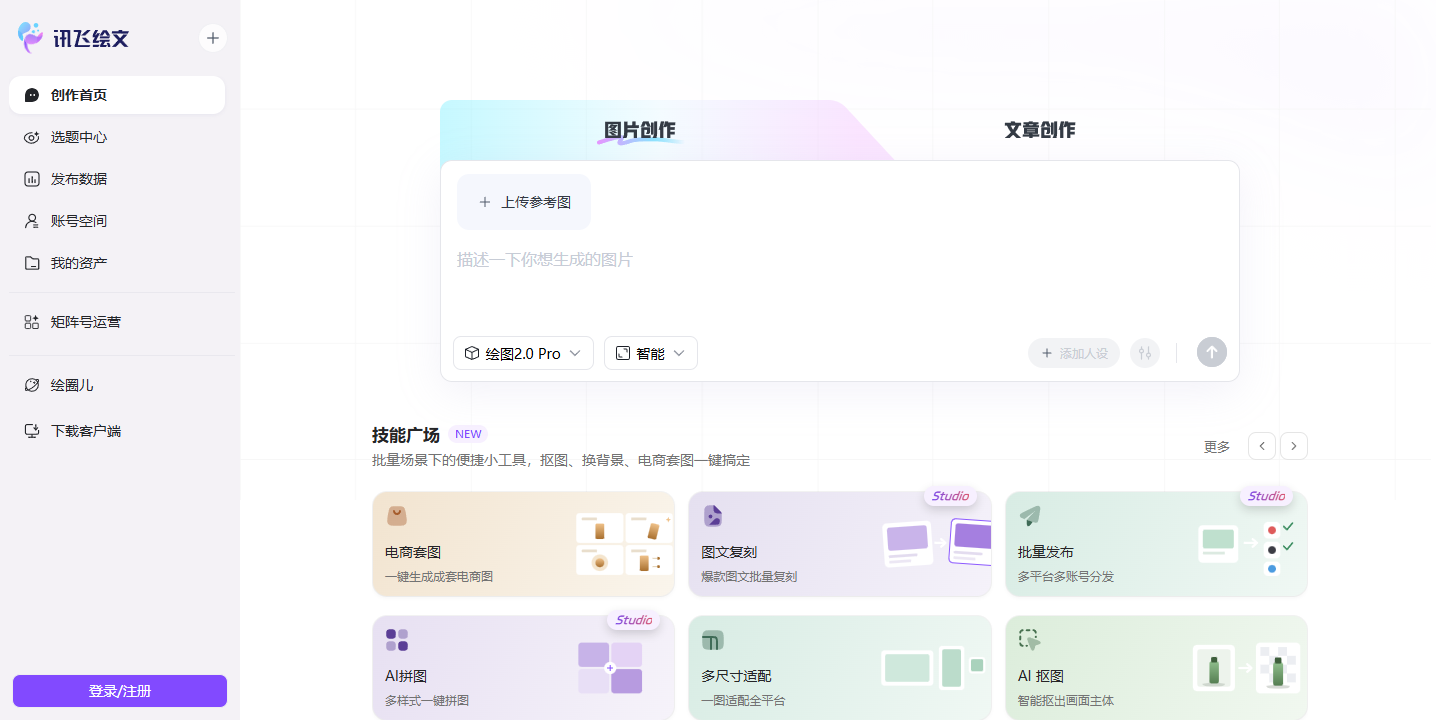Click the send arrow button
Image resolution: width=1440 pixels, height=720 pixels.
(1212, 352)
